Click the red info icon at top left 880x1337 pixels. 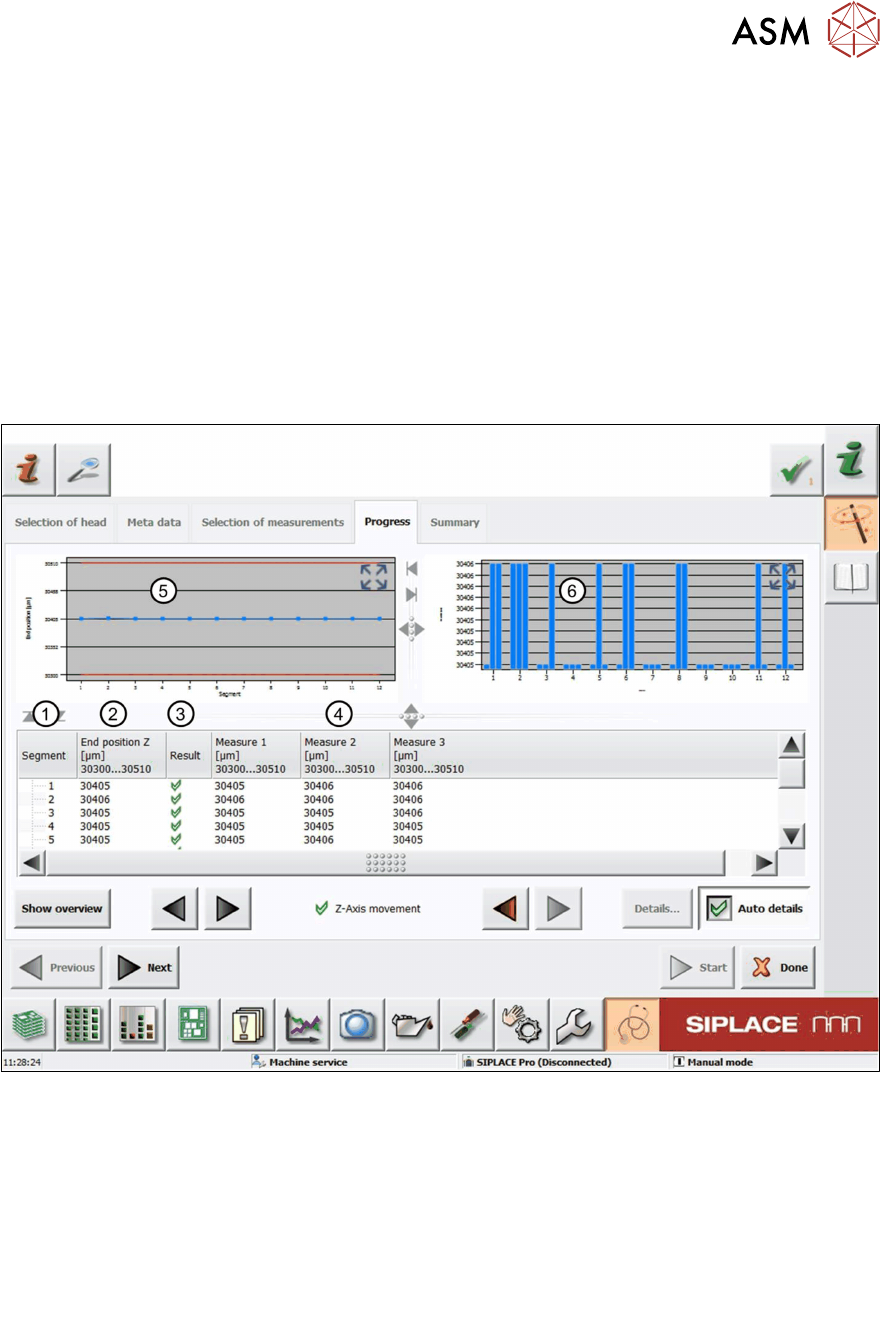click(x=28, y=470)
